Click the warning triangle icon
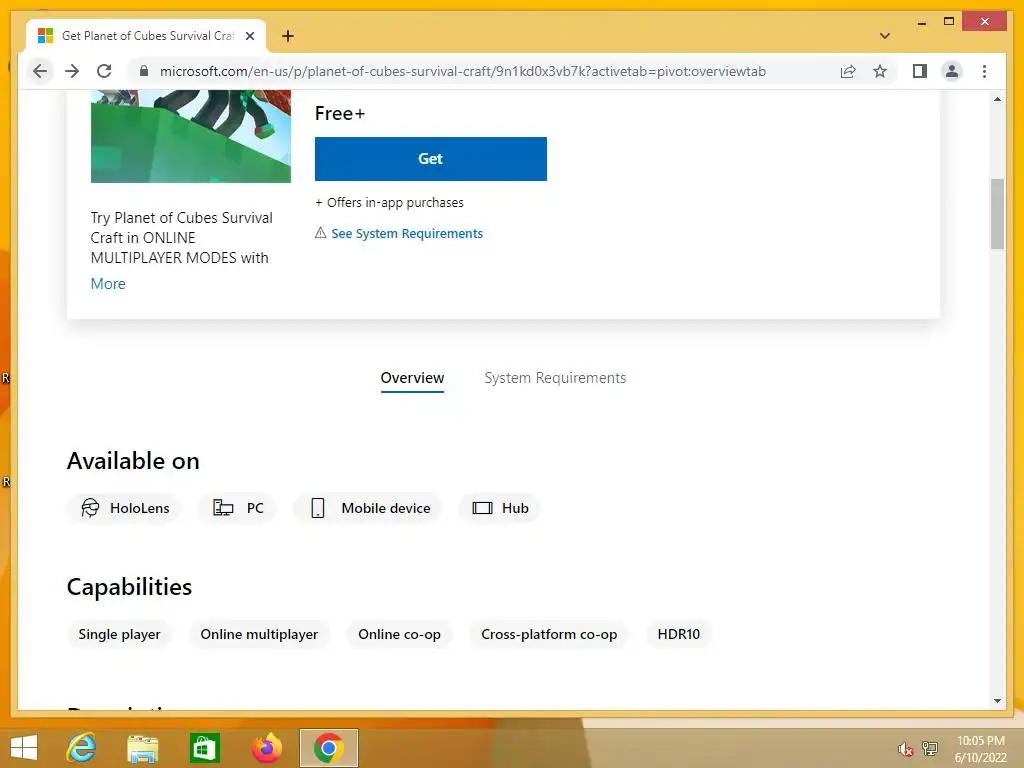1024x768 pixels. tap(321, 233)
